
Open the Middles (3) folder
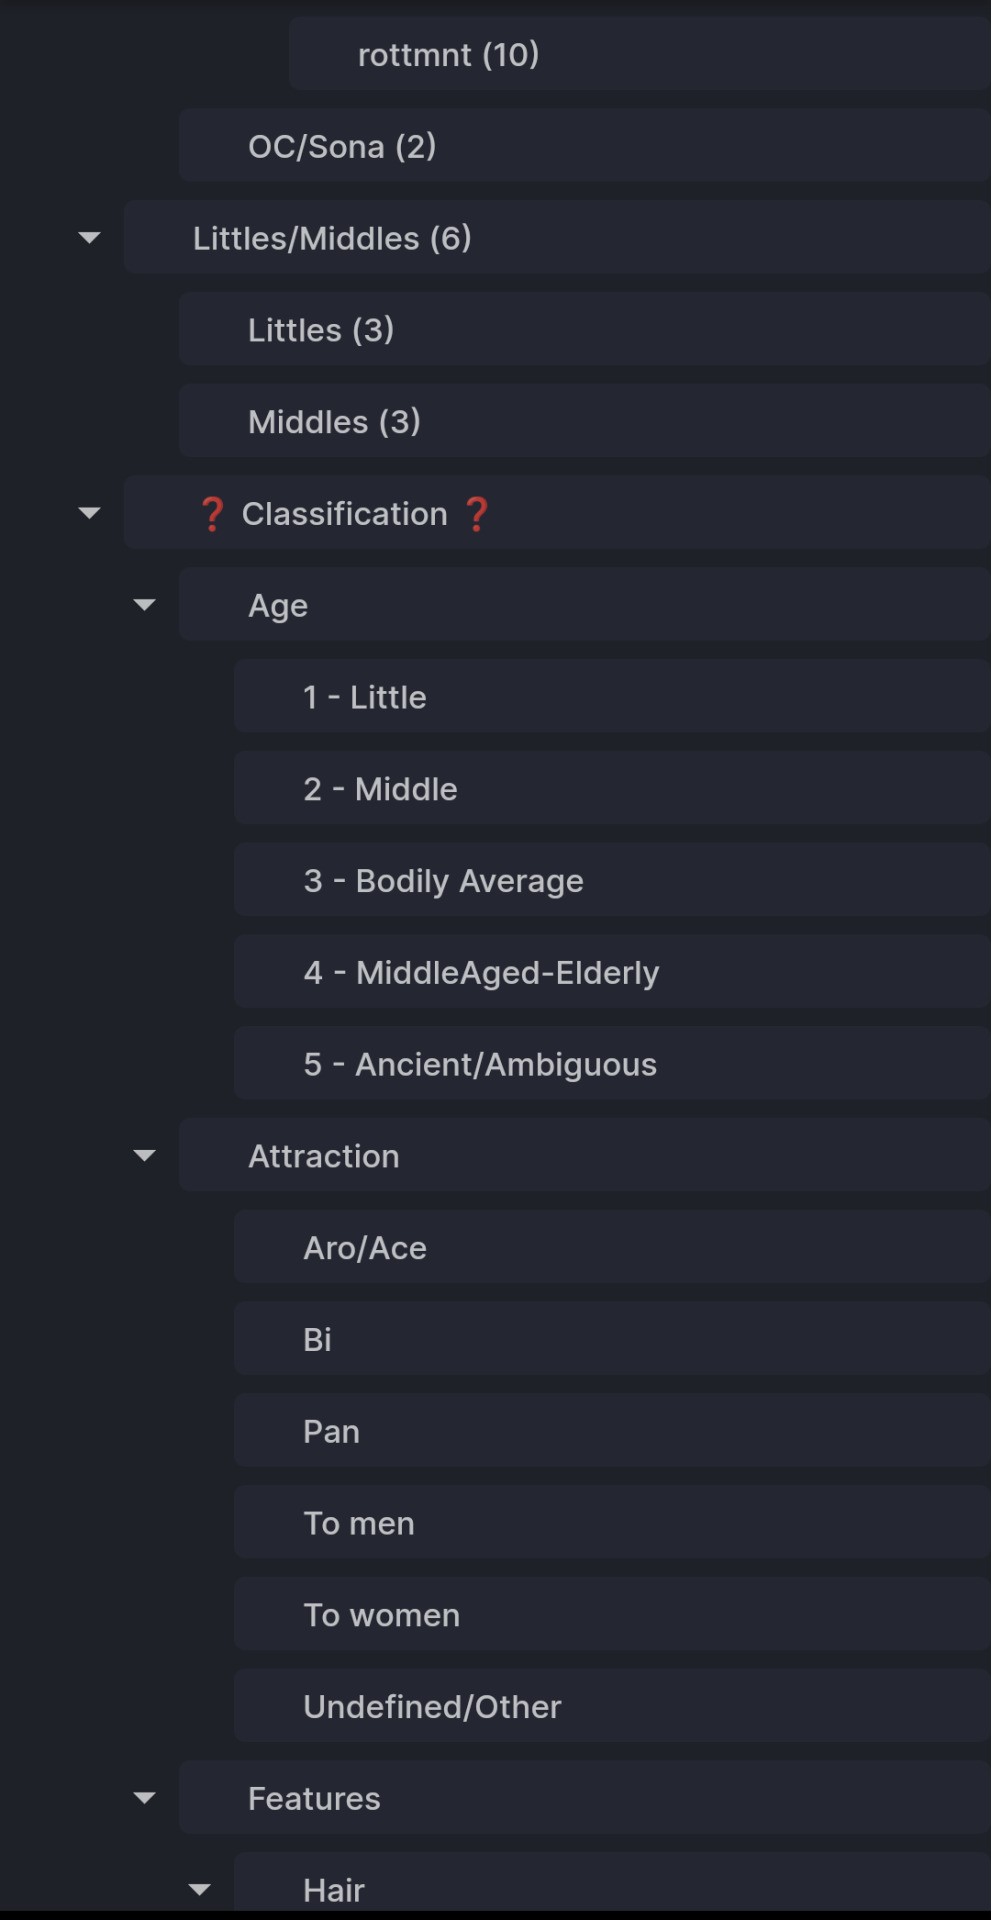(x=585, y=422)
